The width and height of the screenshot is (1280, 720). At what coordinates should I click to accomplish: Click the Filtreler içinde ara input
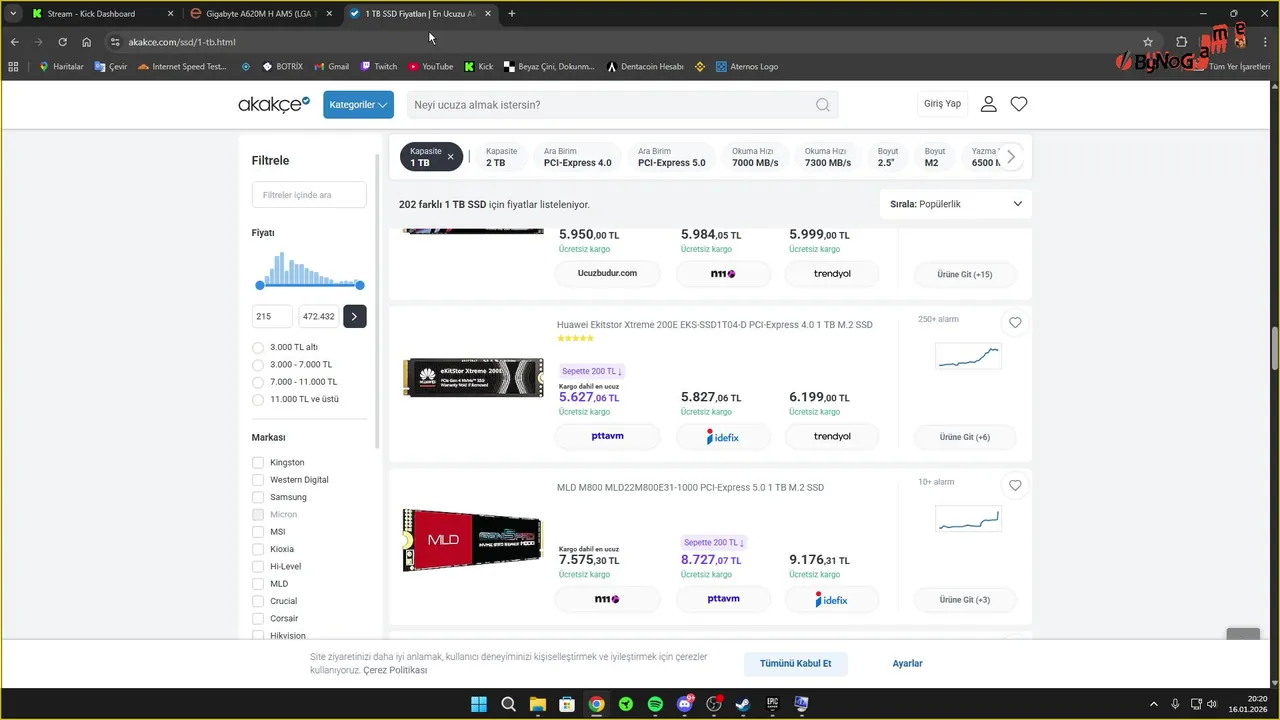(x=309, y=195)
